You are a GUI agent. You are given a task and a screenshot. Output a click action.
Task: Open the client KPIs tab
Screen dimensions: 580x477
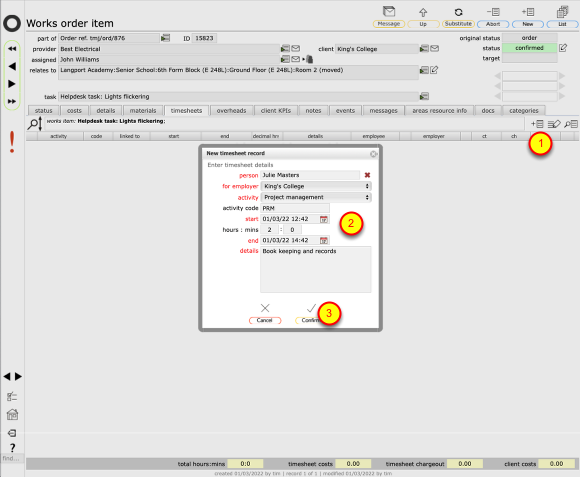276,111
